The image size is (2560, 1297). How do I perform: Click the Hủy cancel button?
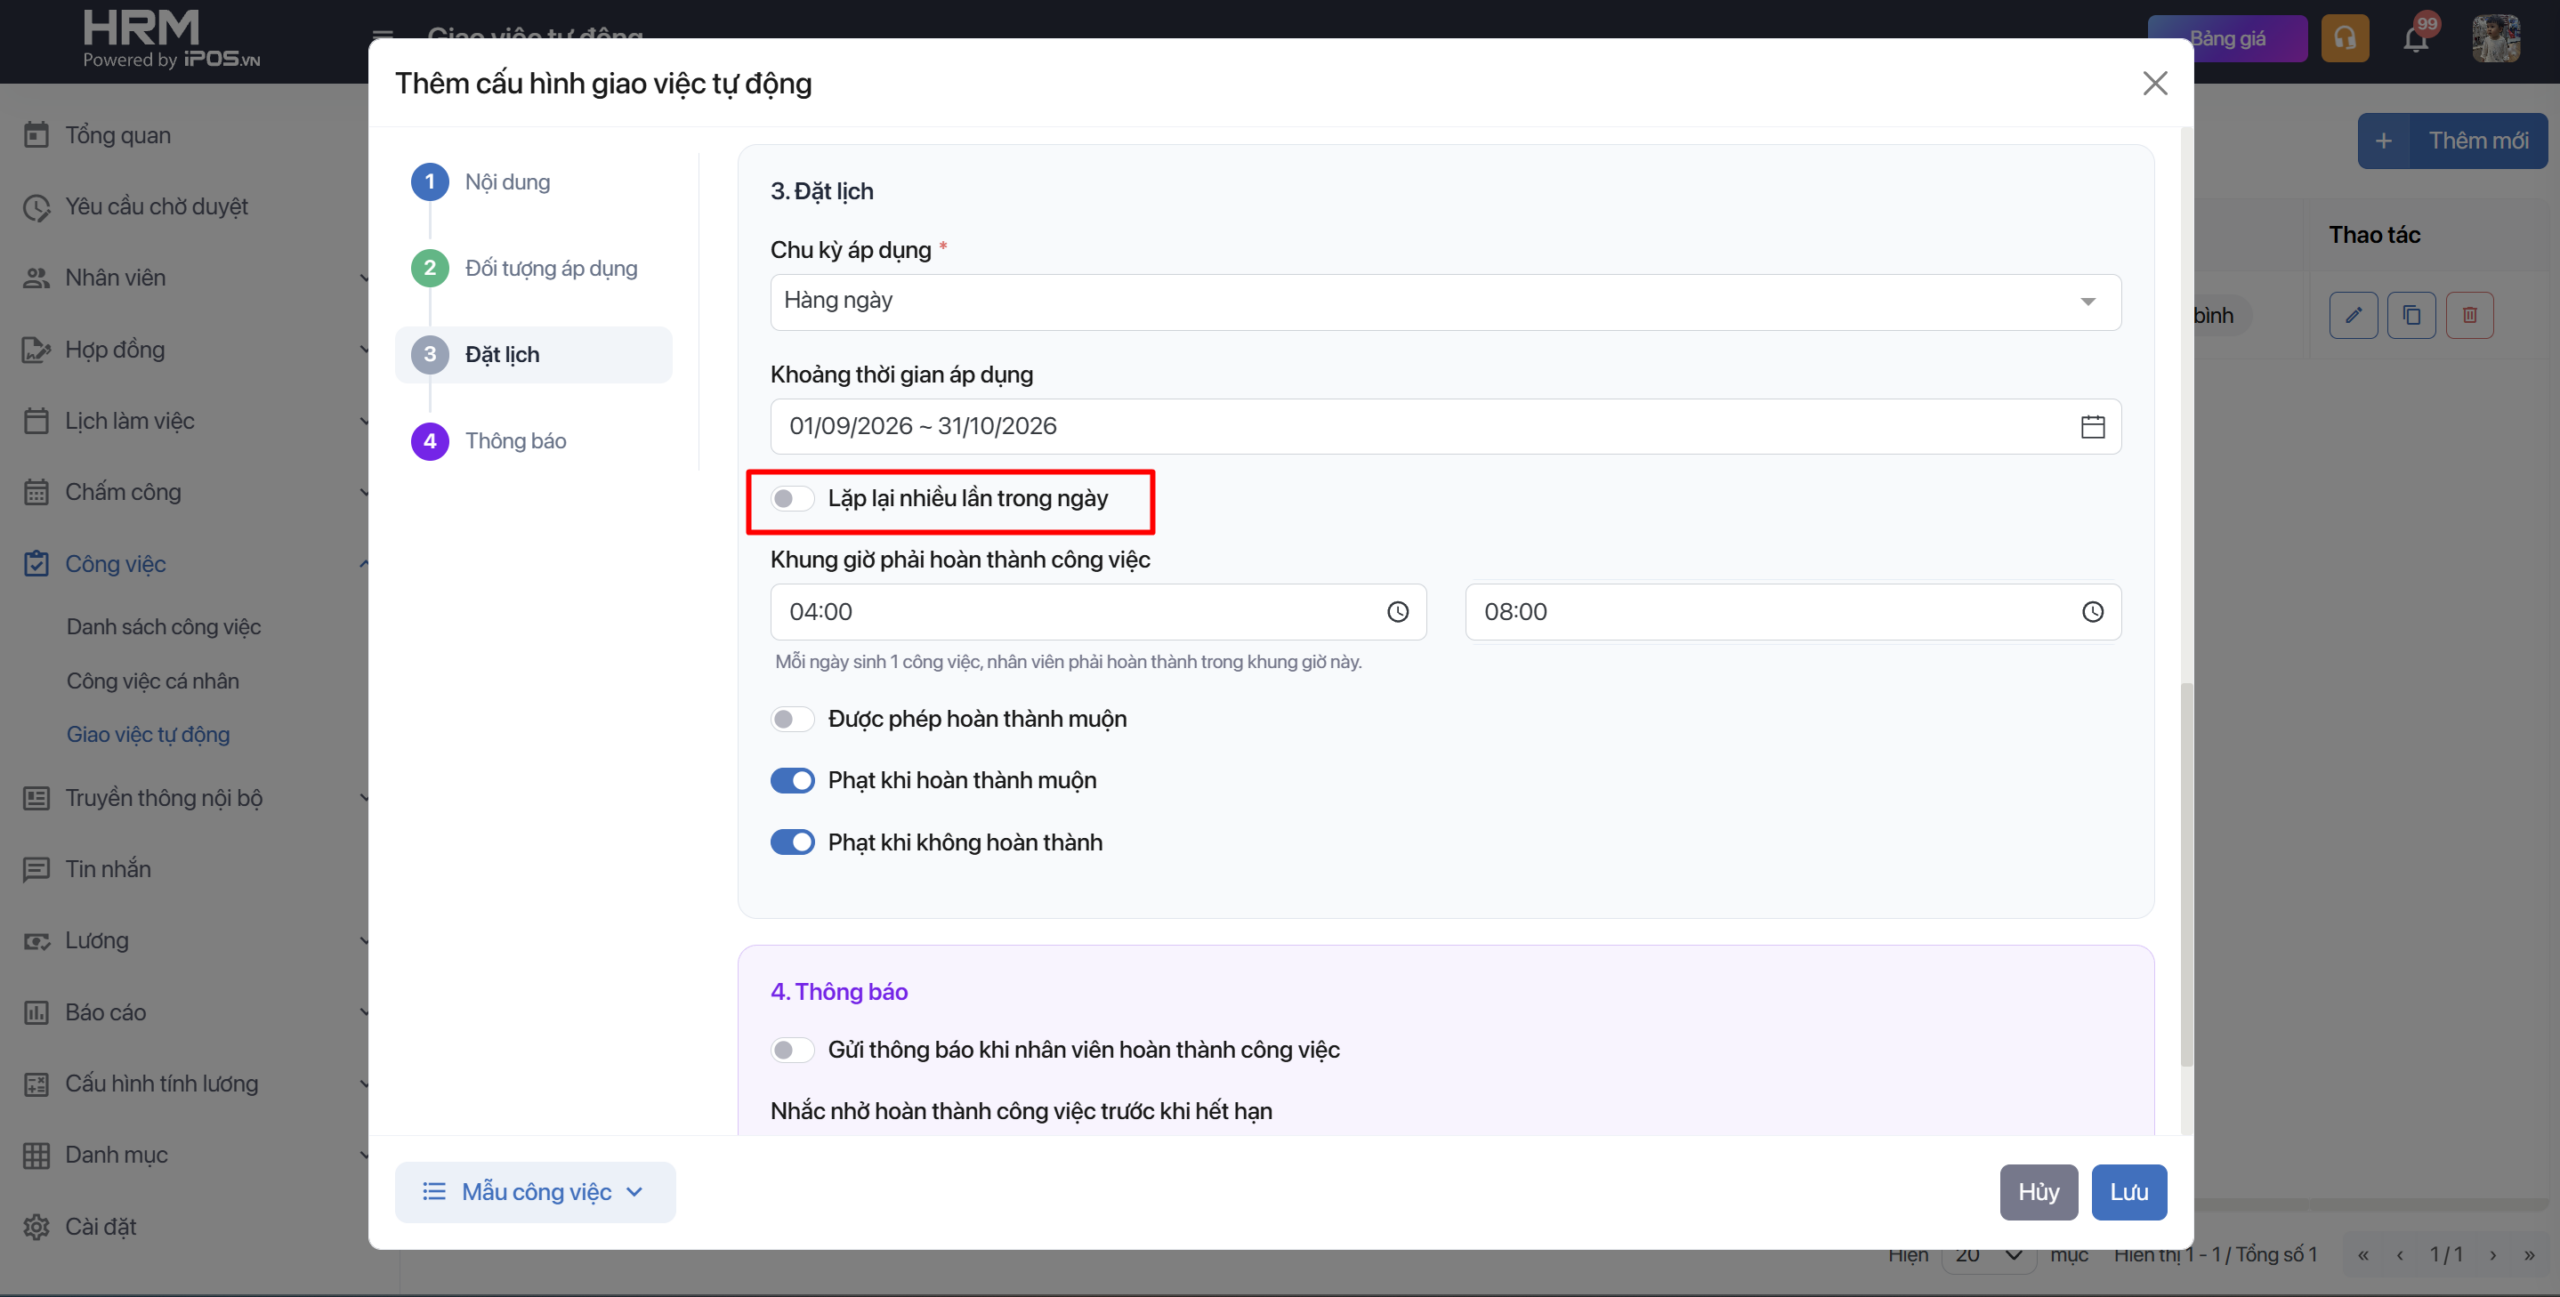[x=2038, y=1192]
